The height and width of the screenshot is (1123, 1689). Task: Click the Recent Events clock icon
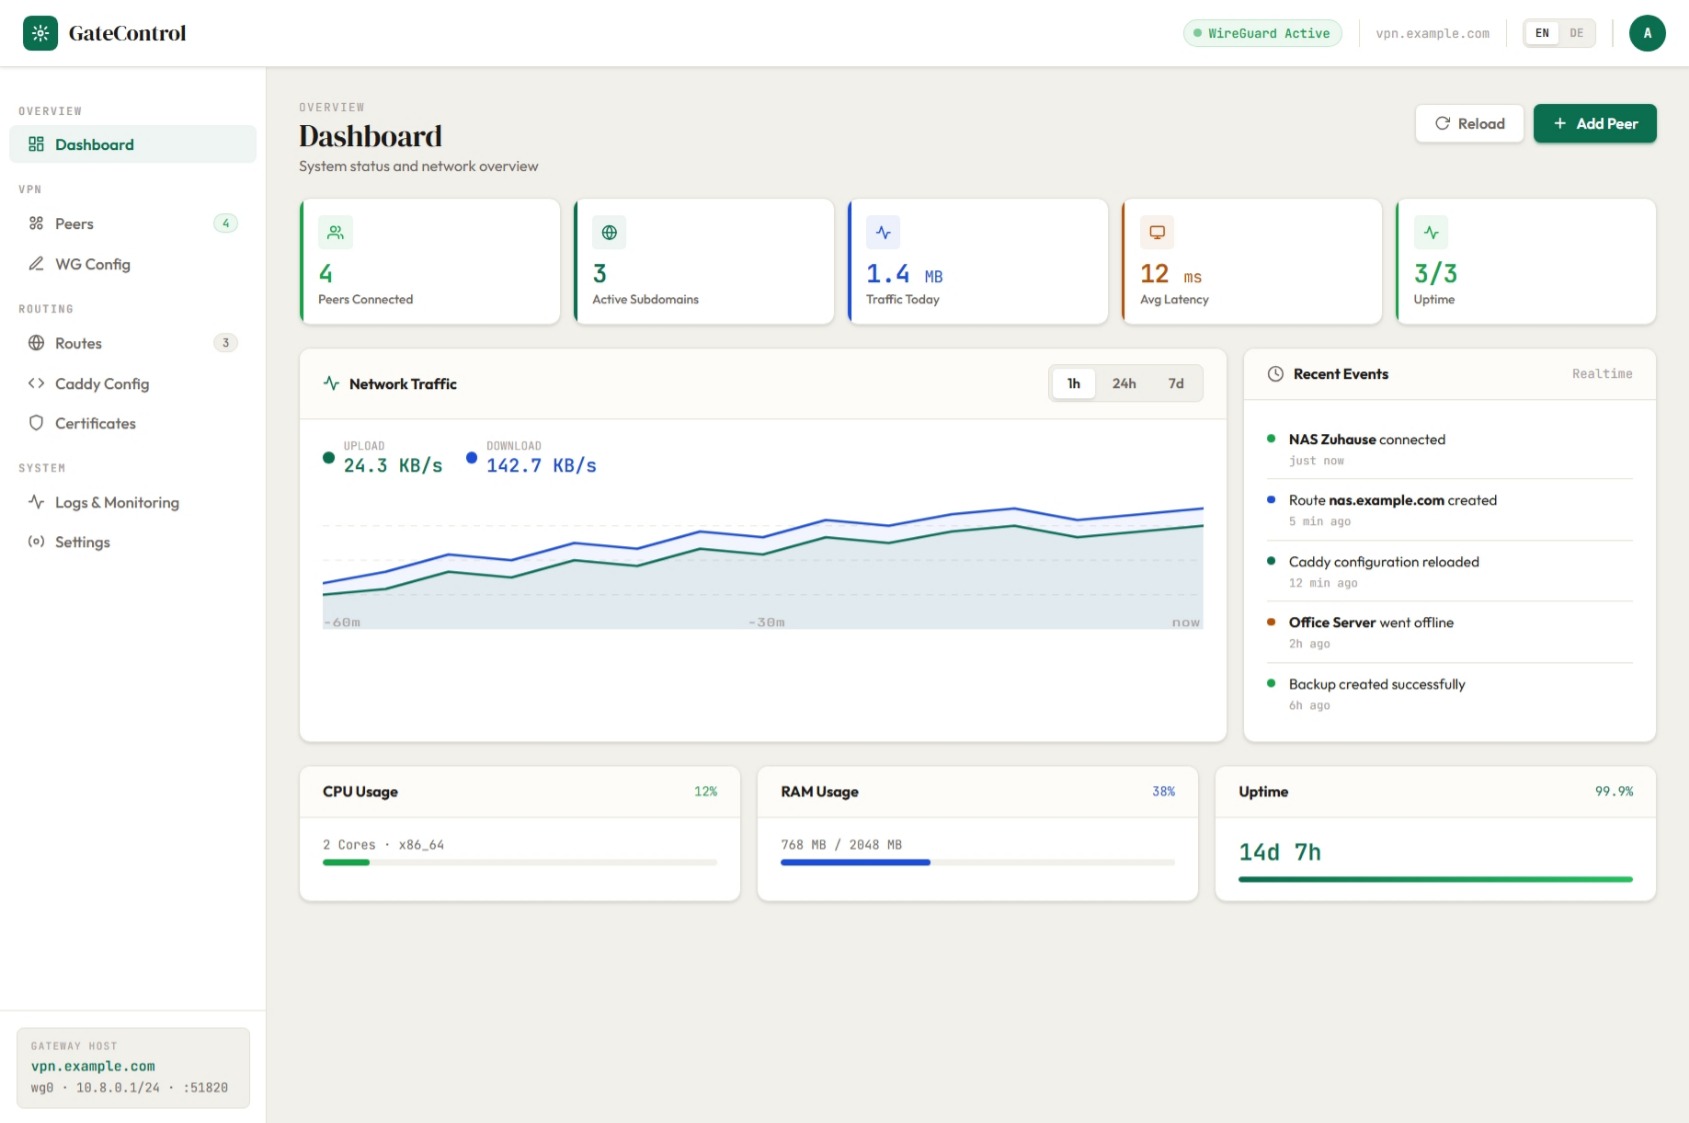(1275, 374)
